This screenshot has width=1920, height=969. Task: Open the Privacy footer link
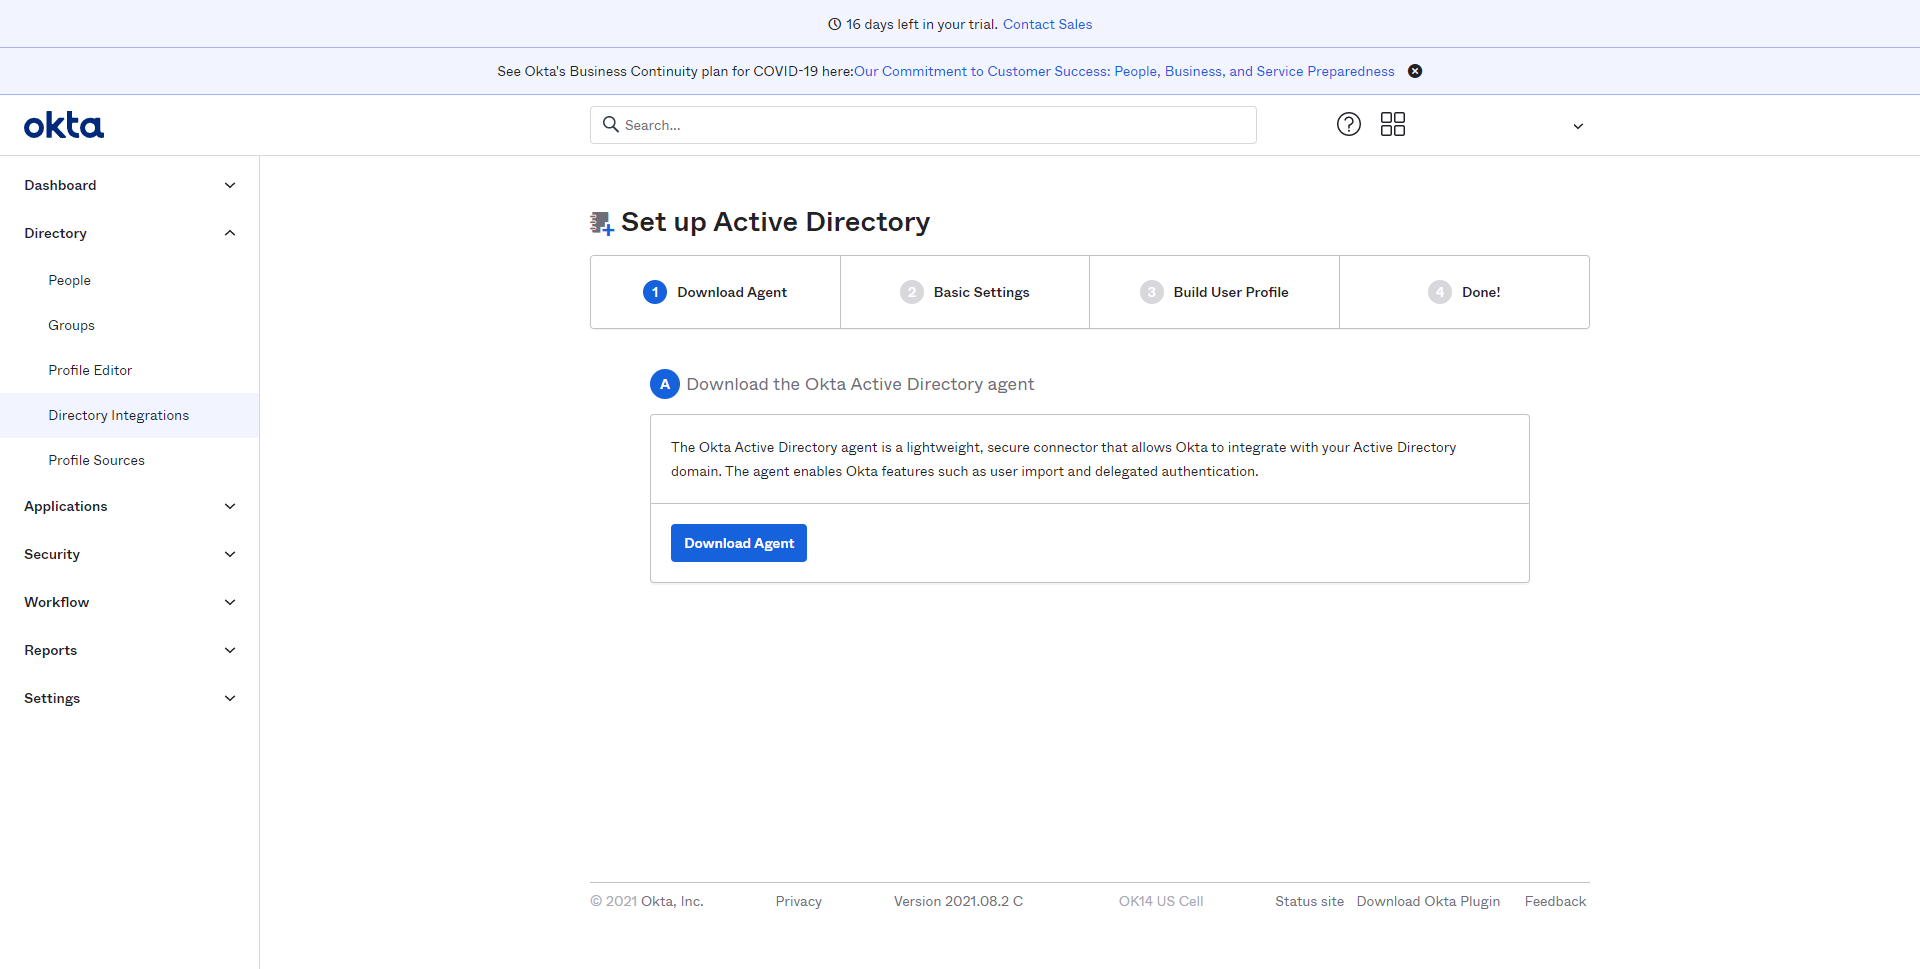click(x=798, y=901)
